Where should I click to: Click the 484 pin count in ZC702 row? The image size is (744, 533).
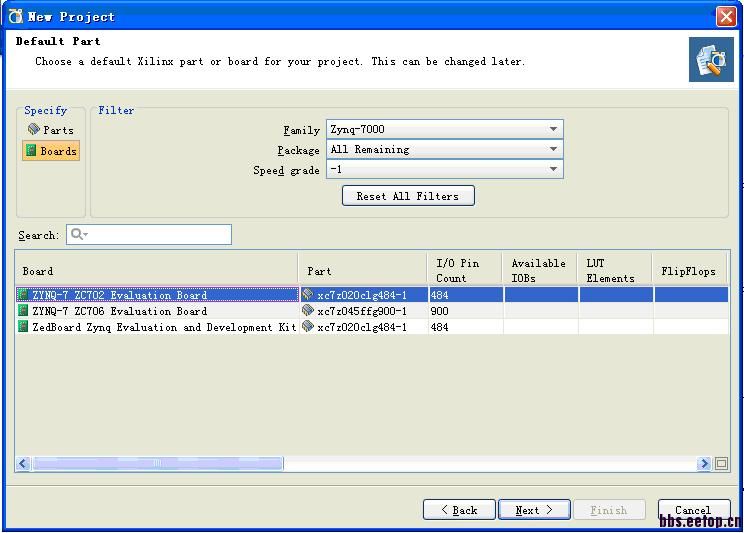(466, 295)
